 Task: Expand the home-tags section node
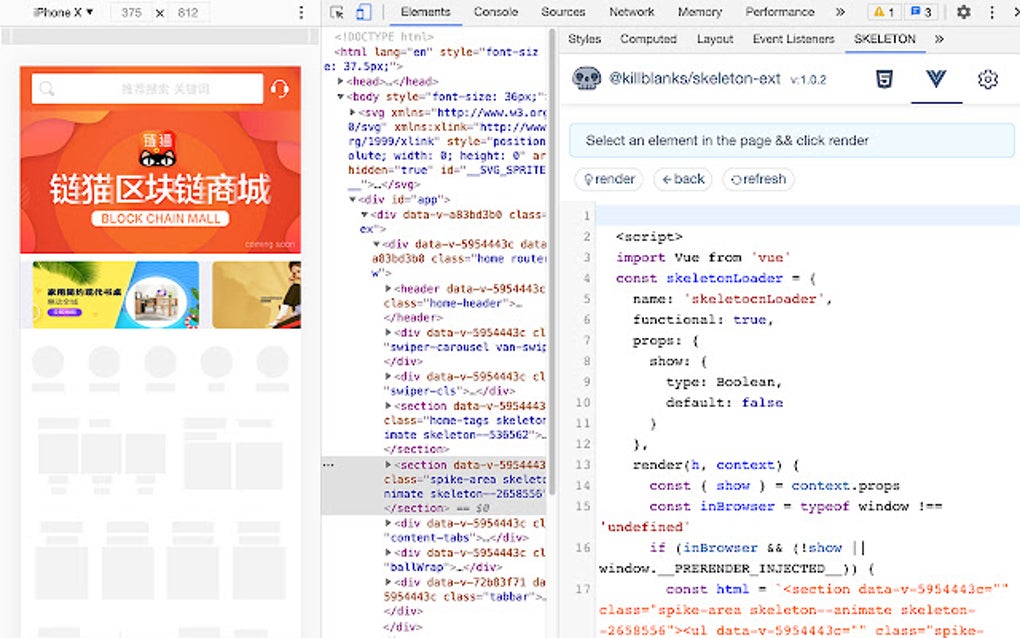click(388, 406)
